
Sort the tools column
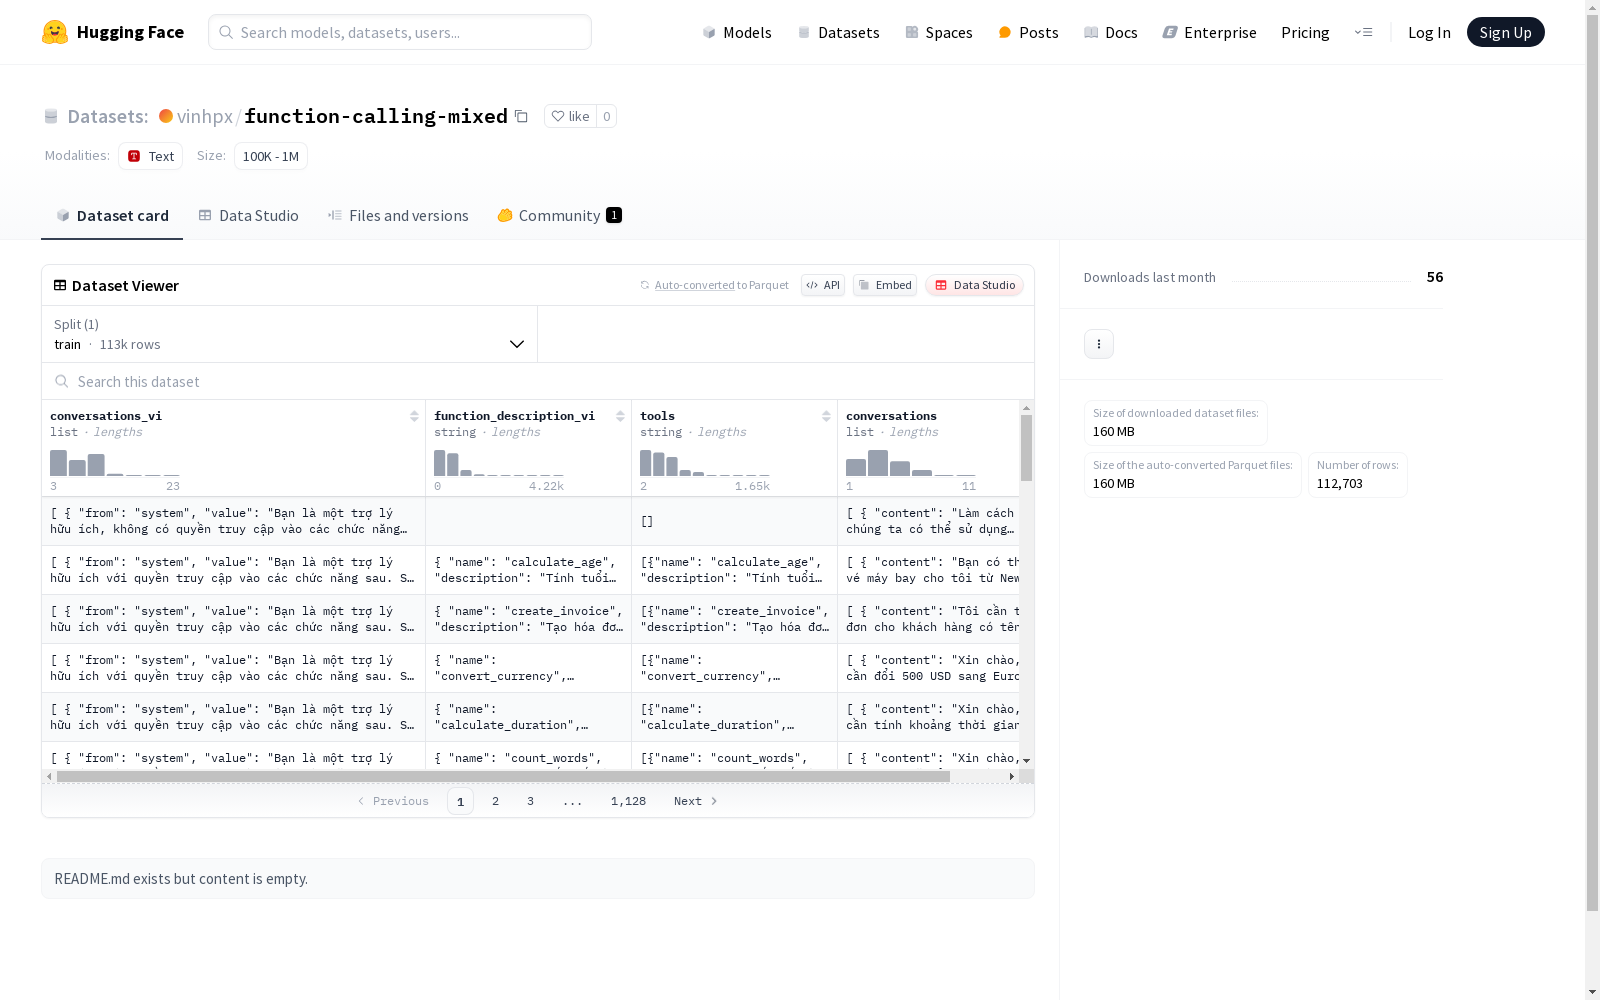tap(826, 416)
